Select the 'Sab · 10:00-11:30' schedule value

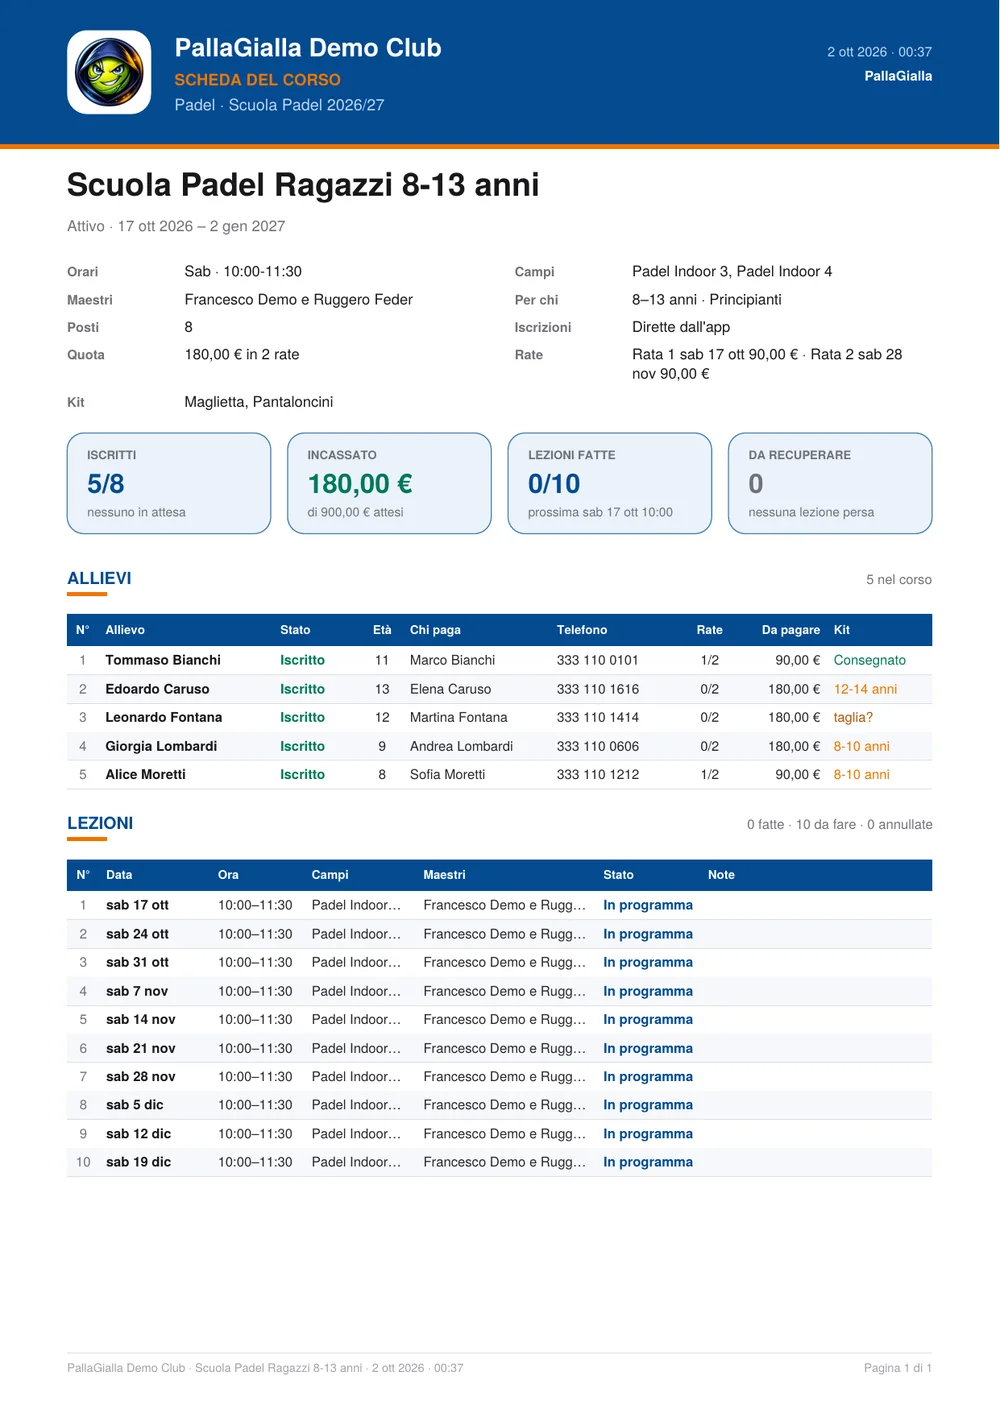click(243, 271)
